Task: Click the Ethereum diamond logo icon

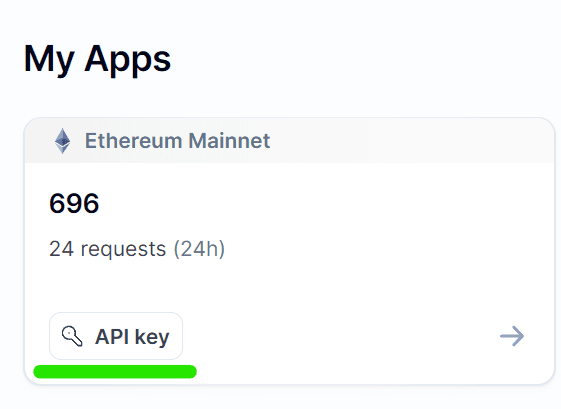Action: tap(63, 141)
